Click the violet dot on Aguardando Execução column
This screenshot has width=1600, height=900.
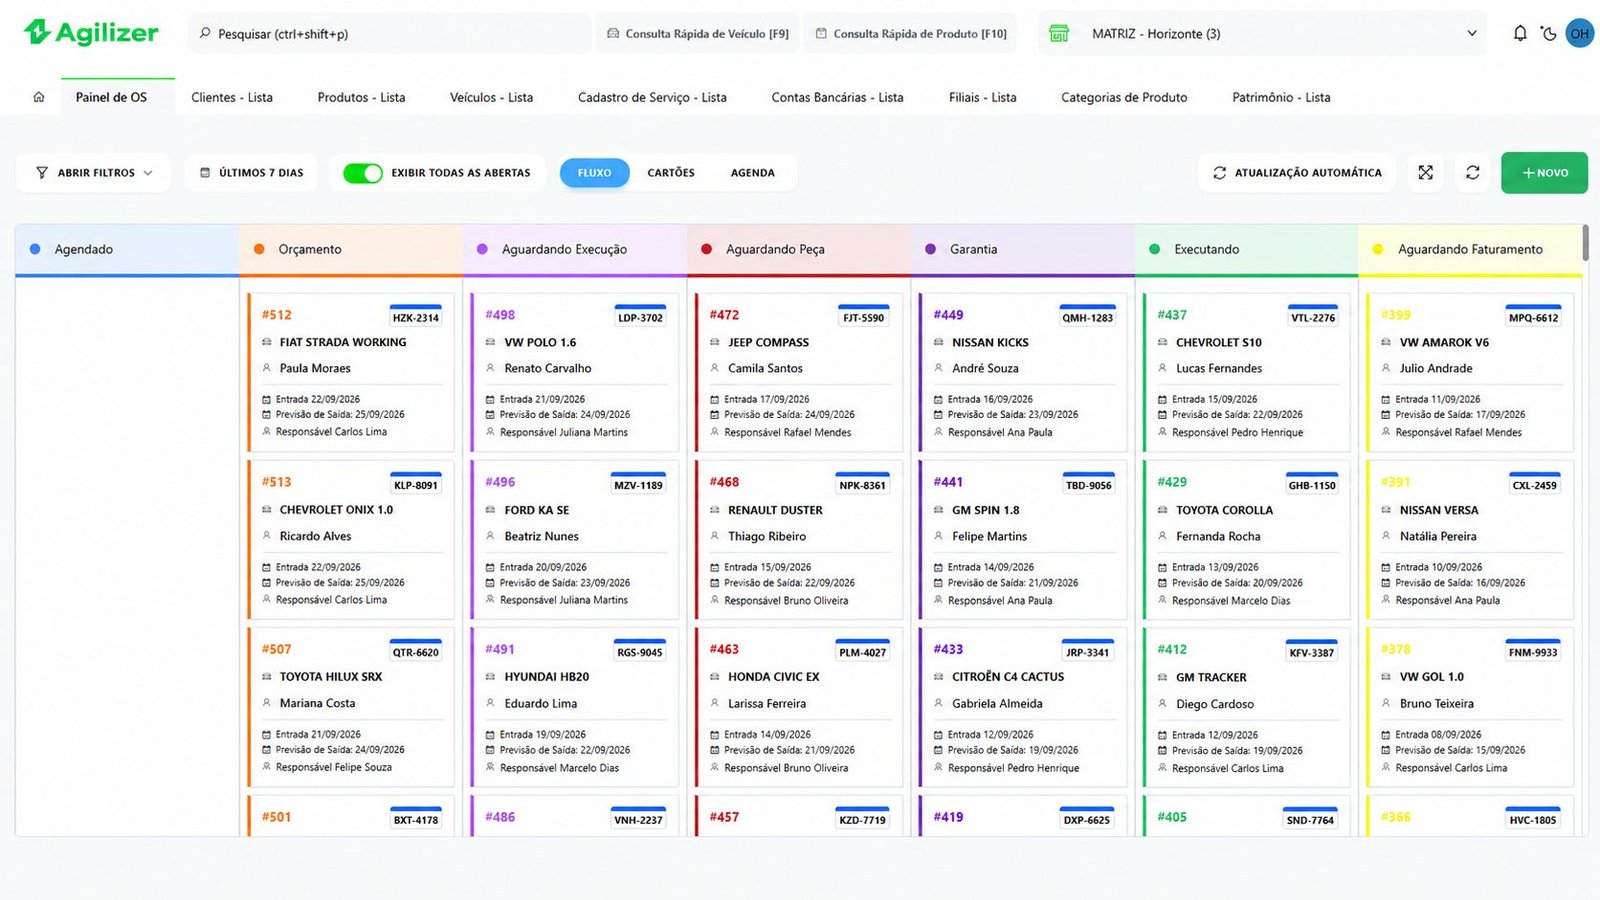point(482,249)
